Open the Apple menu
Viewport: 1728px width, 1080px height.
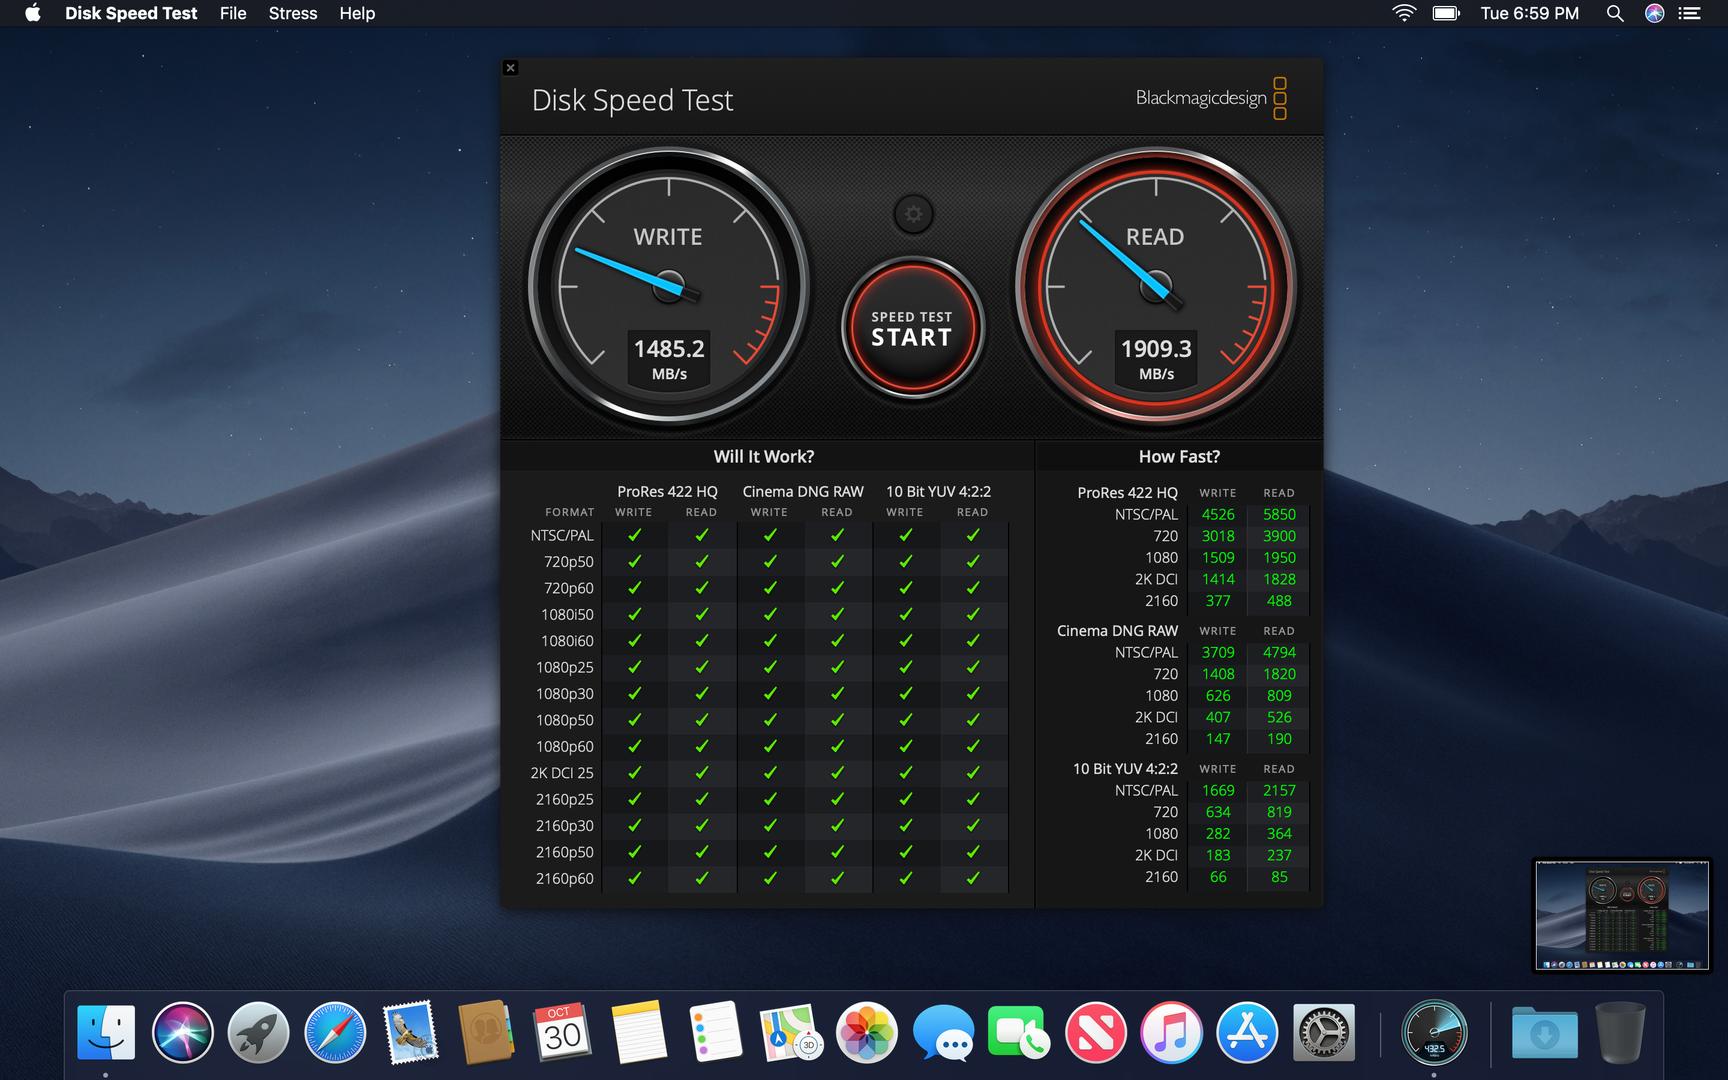click(x=33, y=13)
